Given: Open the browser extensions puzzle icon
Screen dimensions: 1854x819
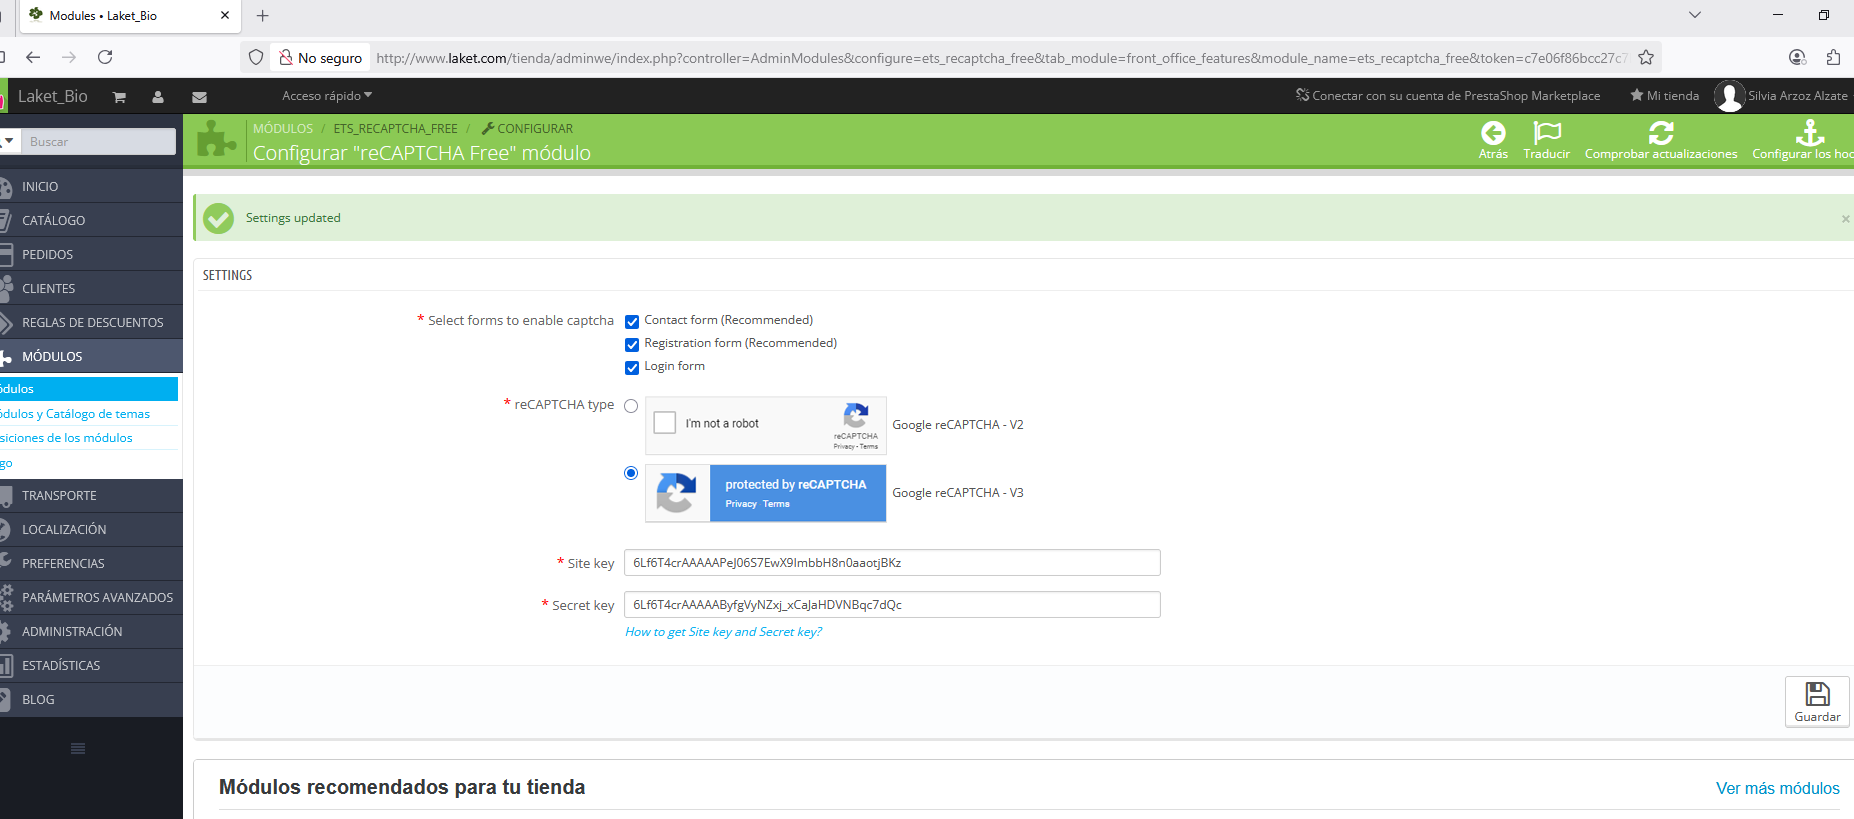Looking at the screenshot, I should click(x=1833, y=58).
